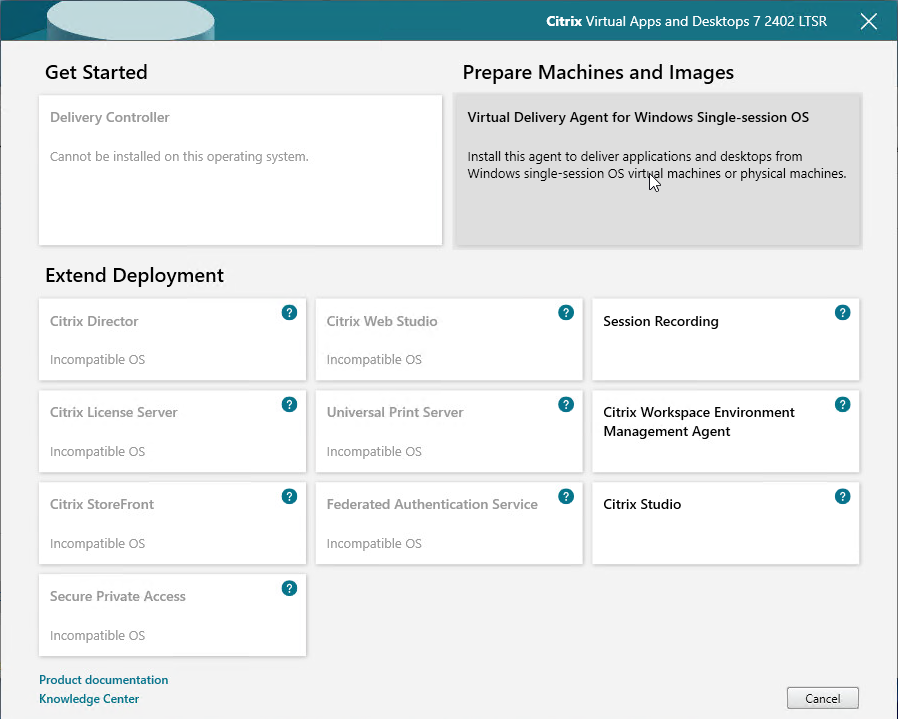Select the Citrix Studio tile
898x719 pixels.
point(726,523)
